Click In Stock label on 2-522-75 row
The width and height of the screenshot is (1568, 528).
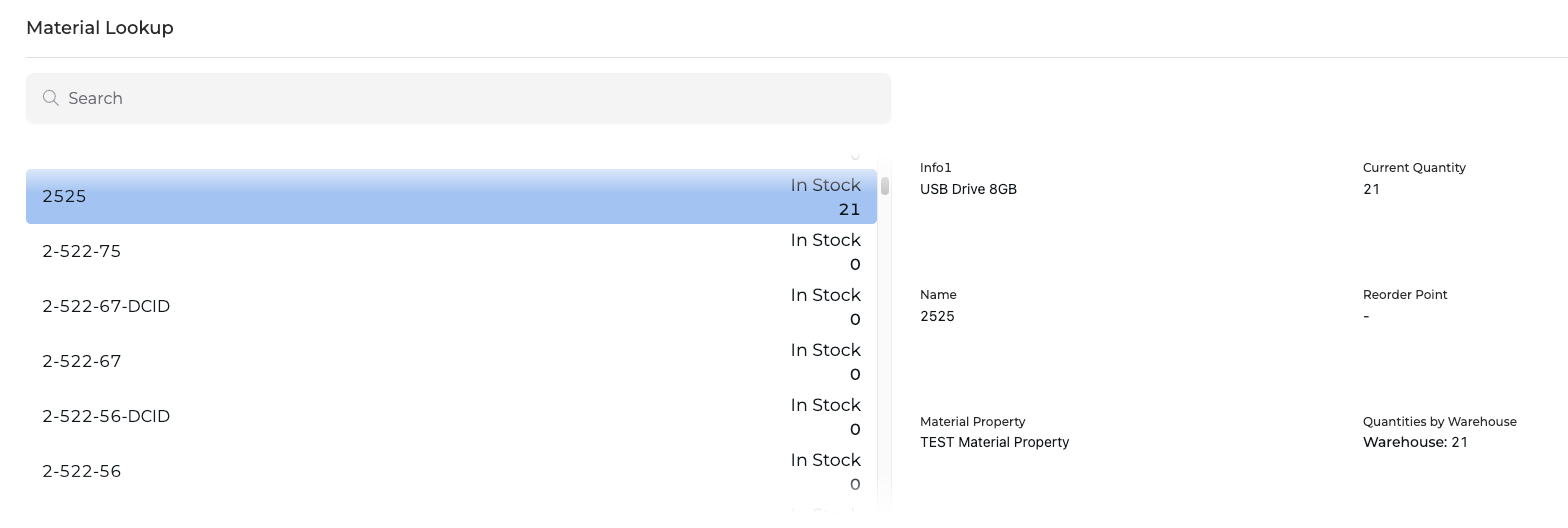(x=825, y=240)
